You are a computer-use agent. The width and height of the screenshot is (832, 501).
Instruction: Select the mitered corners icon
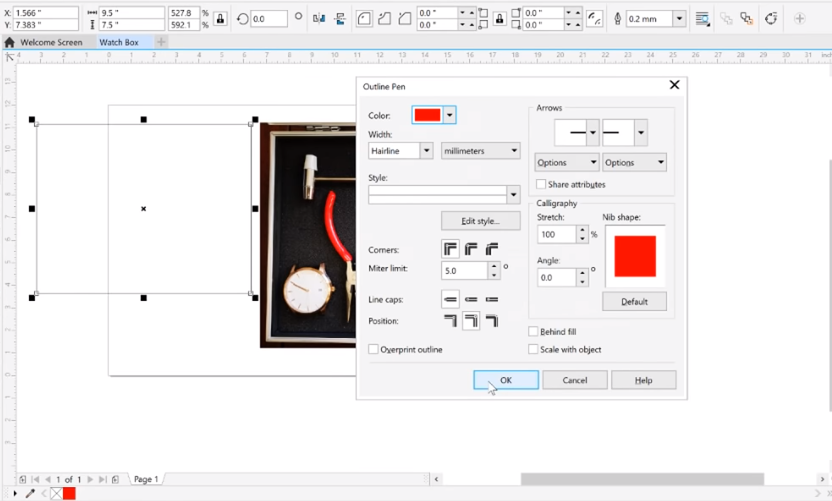450,249
